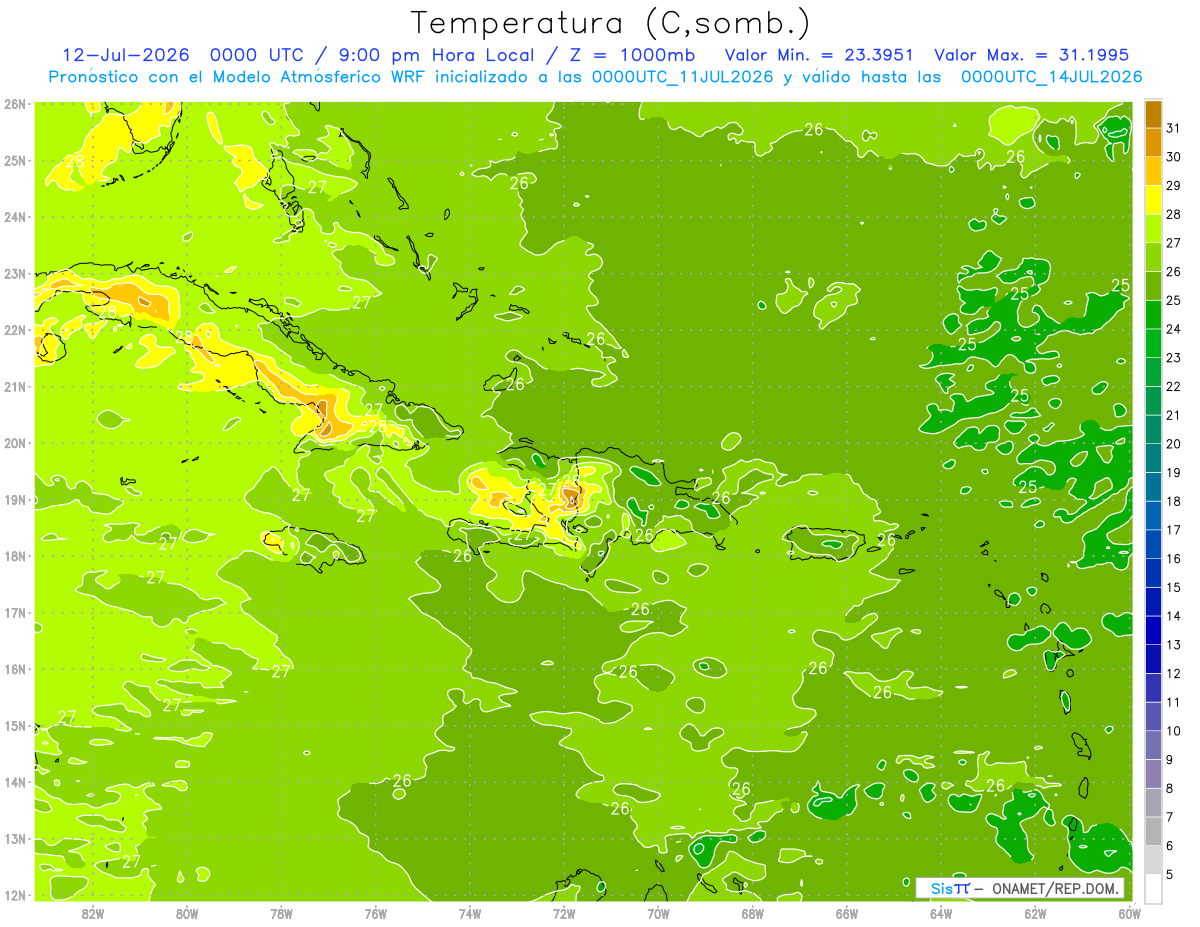
Task: Select the 'Z = 1000mb' level text
Action: point(632,55)
